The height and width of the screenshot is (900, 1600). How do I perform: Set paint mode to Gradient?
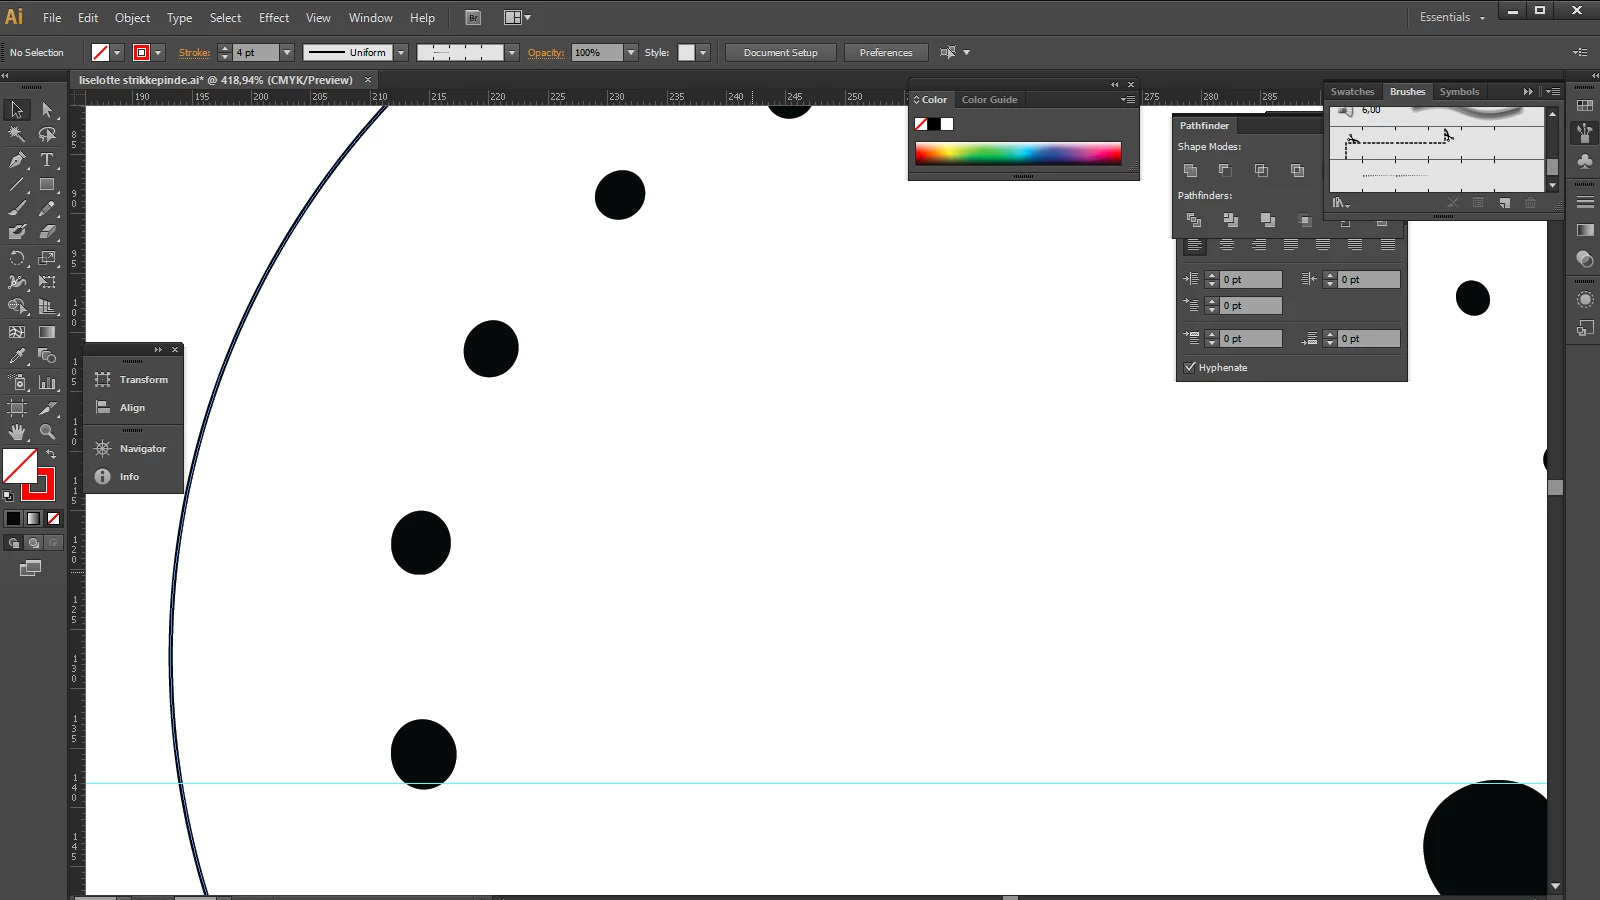33,518
